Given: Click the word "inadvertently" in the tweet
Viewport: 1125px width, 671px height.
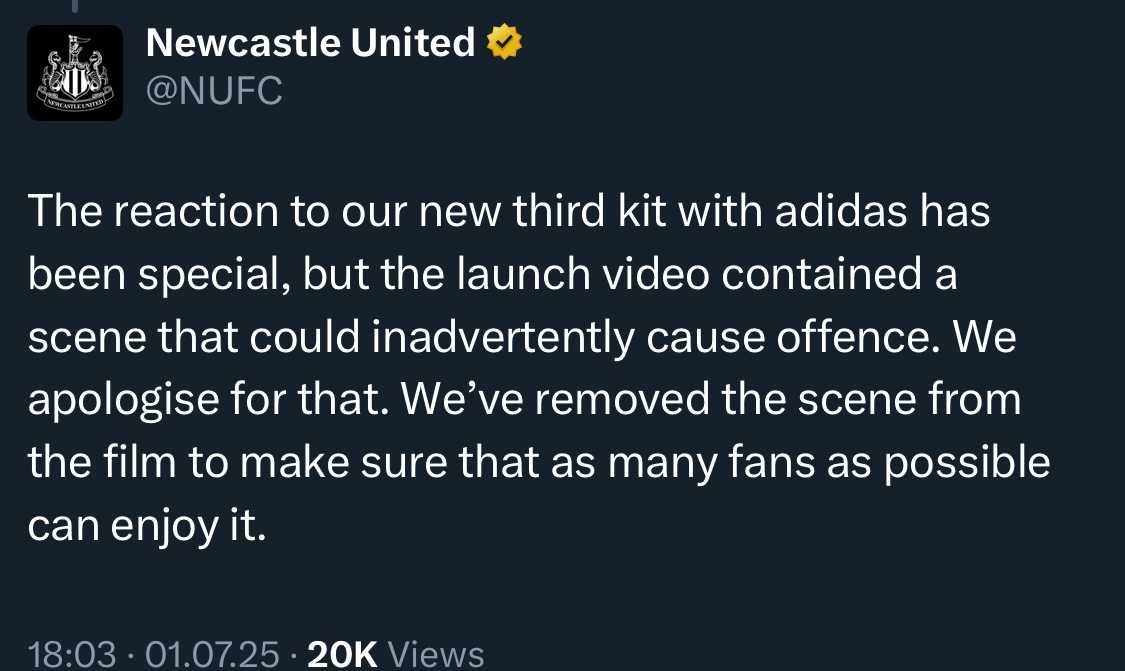Looking at the screenshot, I should (502, 337).
